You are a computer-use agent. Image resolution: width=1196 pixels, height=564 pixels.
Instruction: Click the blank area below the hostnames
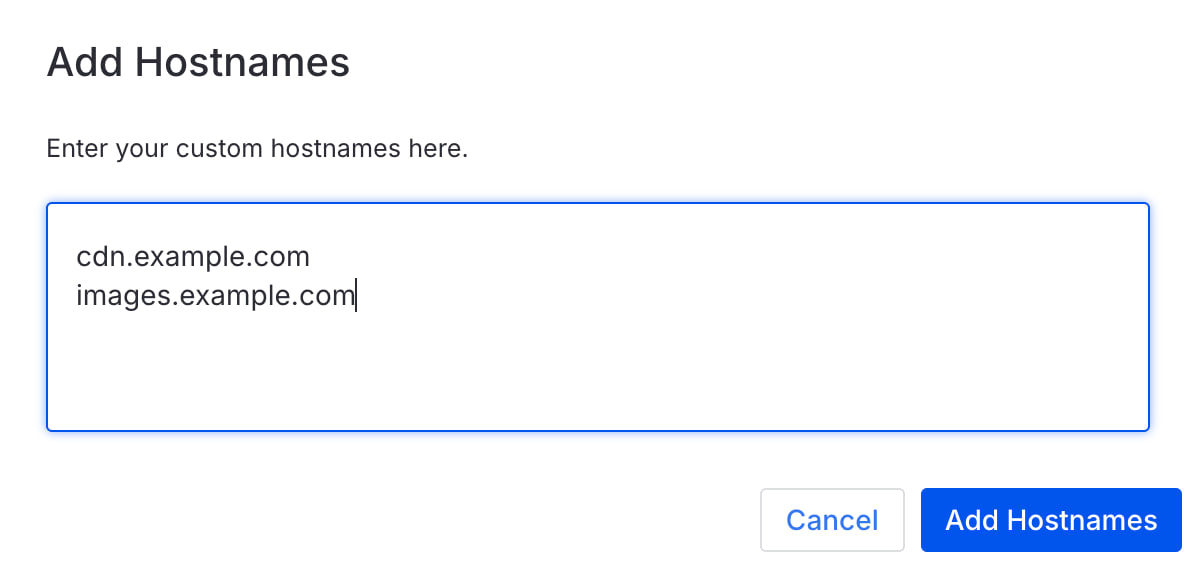597,375
